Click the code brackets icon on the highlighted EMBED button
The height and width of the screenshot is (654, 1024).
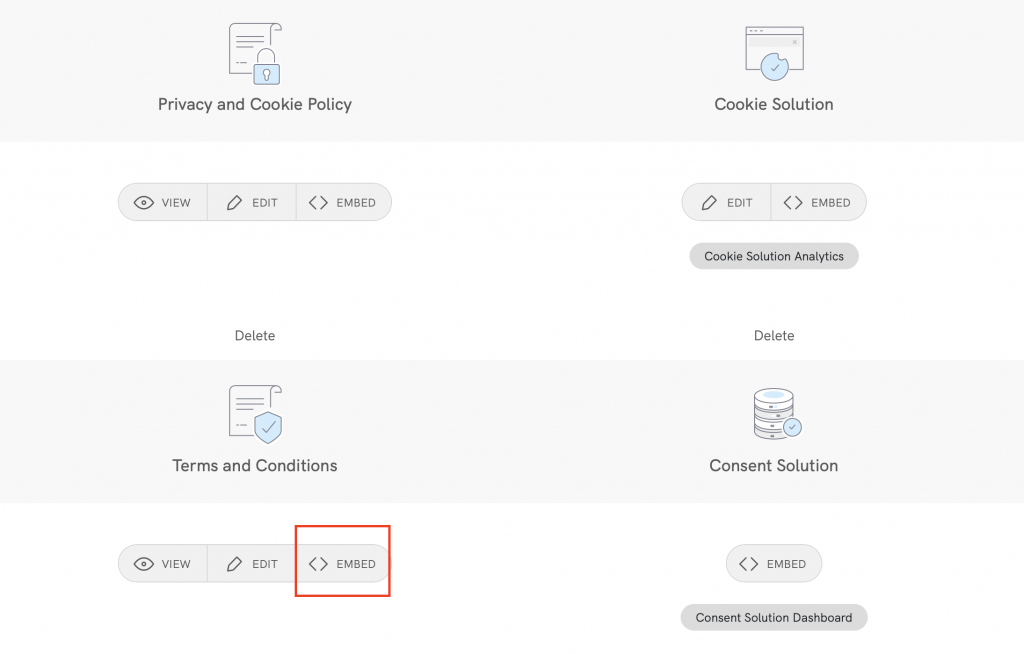coord(321,563)
